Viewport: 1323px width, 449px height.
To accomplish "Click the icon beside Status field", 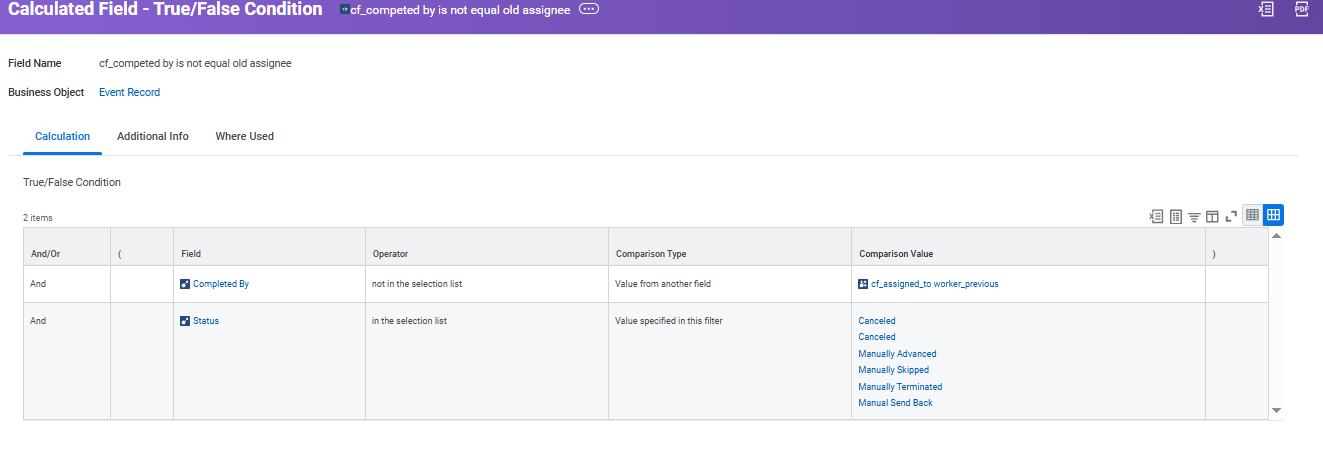I will (185, 321).
